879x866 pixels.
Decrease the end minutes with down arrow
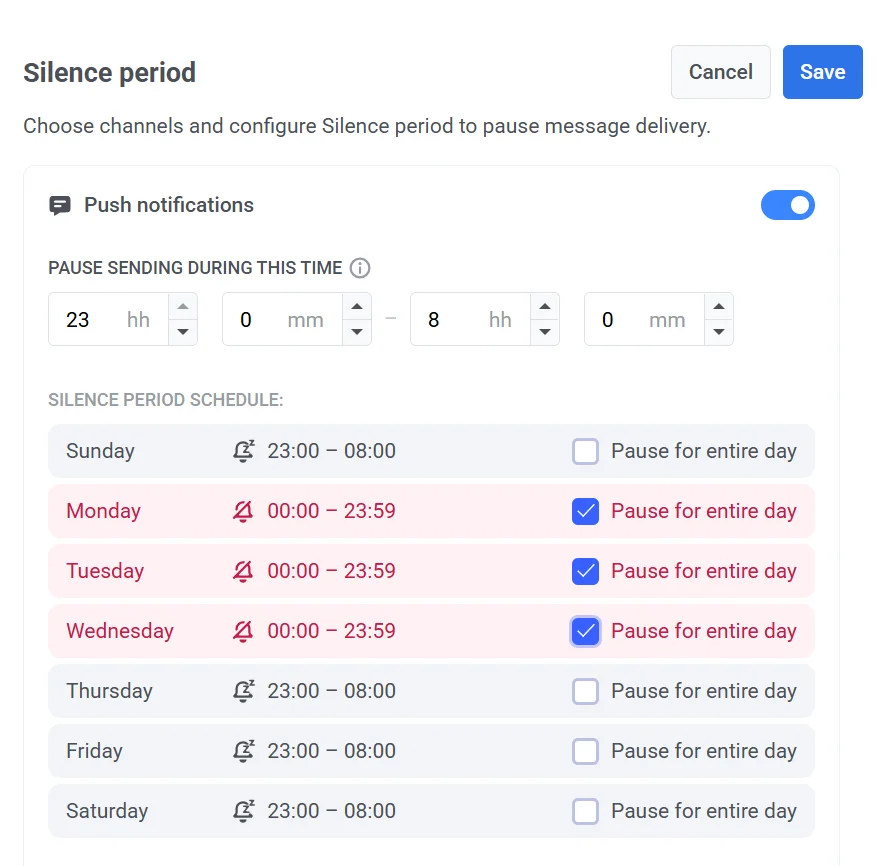[x=719, y=332]
